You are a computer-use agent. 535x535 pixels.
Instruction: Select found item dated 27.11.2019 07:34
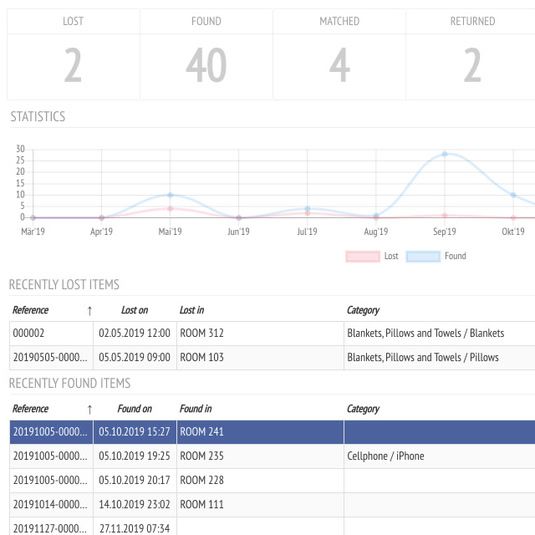point(272,526)
